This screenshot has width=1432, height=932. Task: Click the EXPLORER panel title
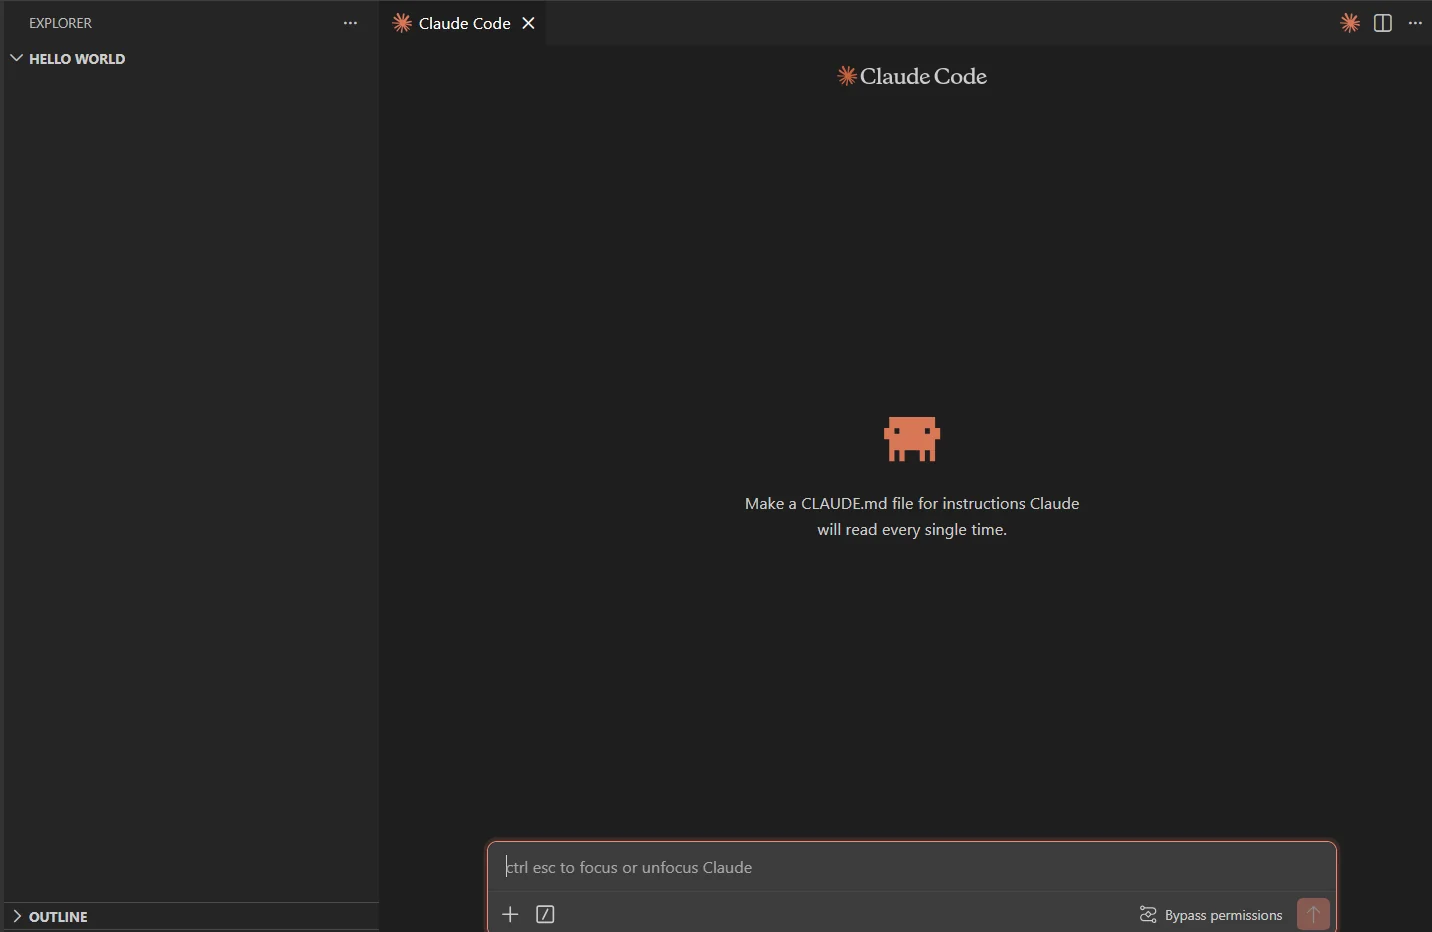pyautogui.click(x=61, y=22)
